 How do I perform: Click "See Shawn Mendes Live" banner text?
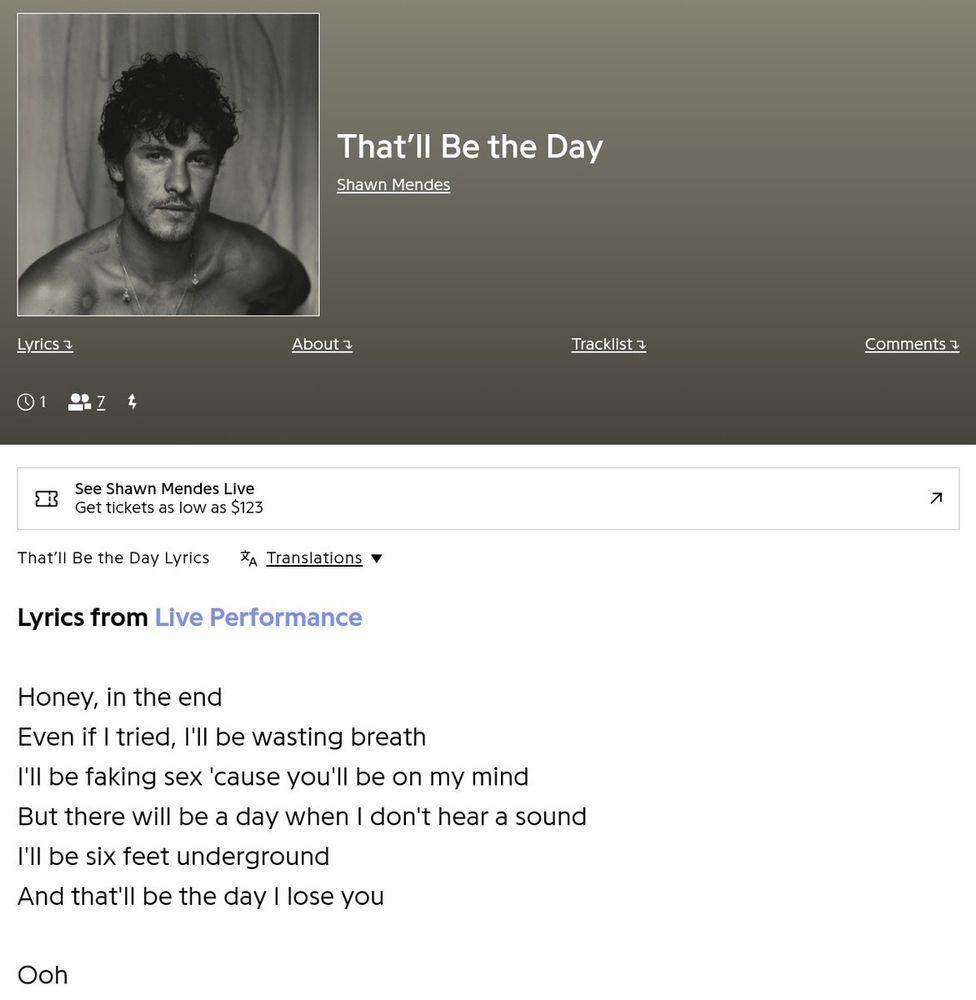(x=165, y=489)
